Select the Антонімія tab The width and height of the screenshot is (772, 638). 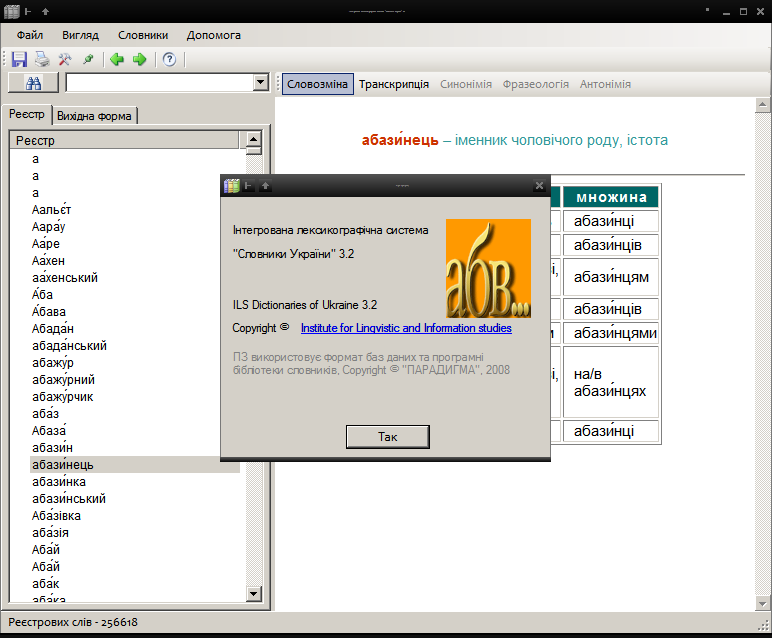tap(605, 84)
